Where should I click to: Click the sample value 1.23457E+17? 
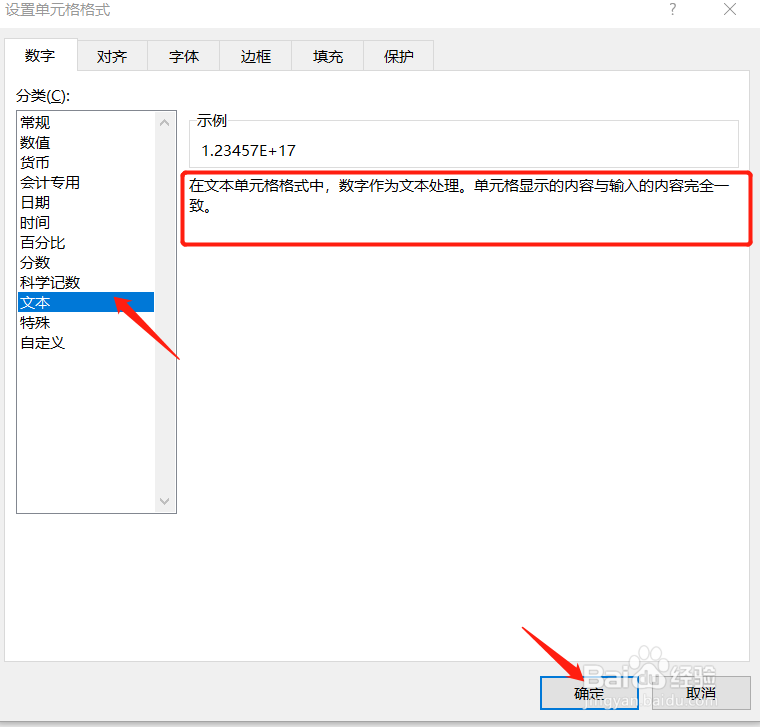click(x=248, y=151)
